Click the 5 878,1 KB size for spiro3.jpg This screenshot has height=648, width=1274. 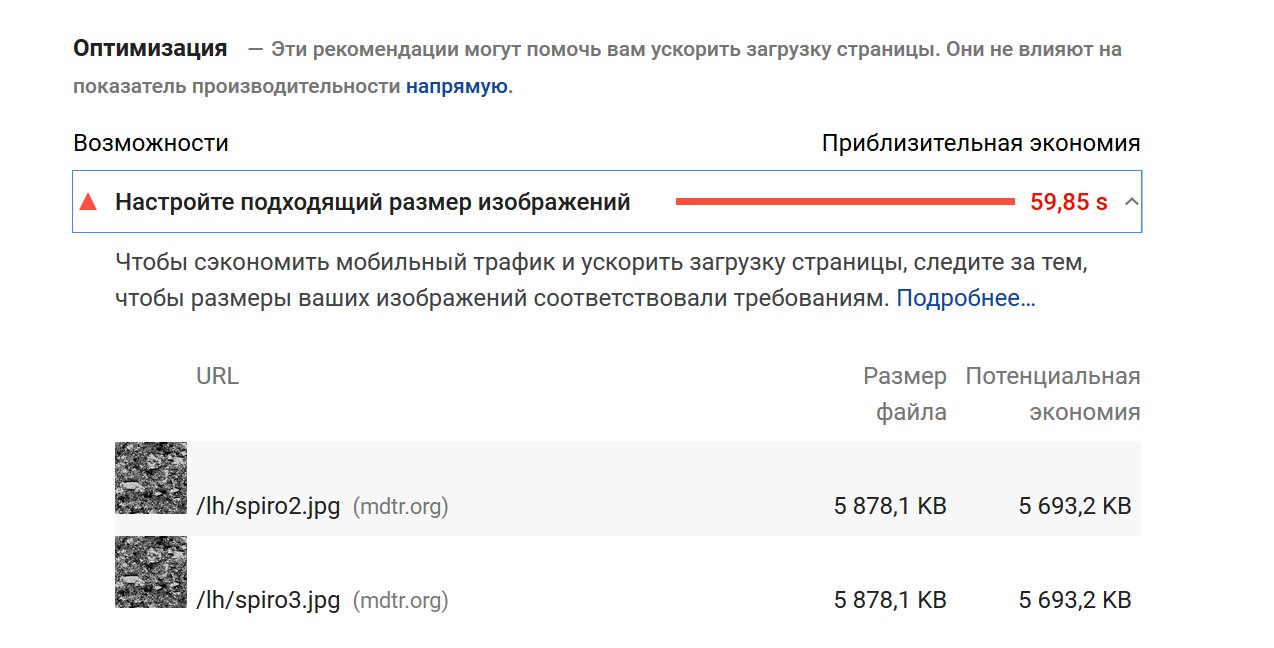890,601
